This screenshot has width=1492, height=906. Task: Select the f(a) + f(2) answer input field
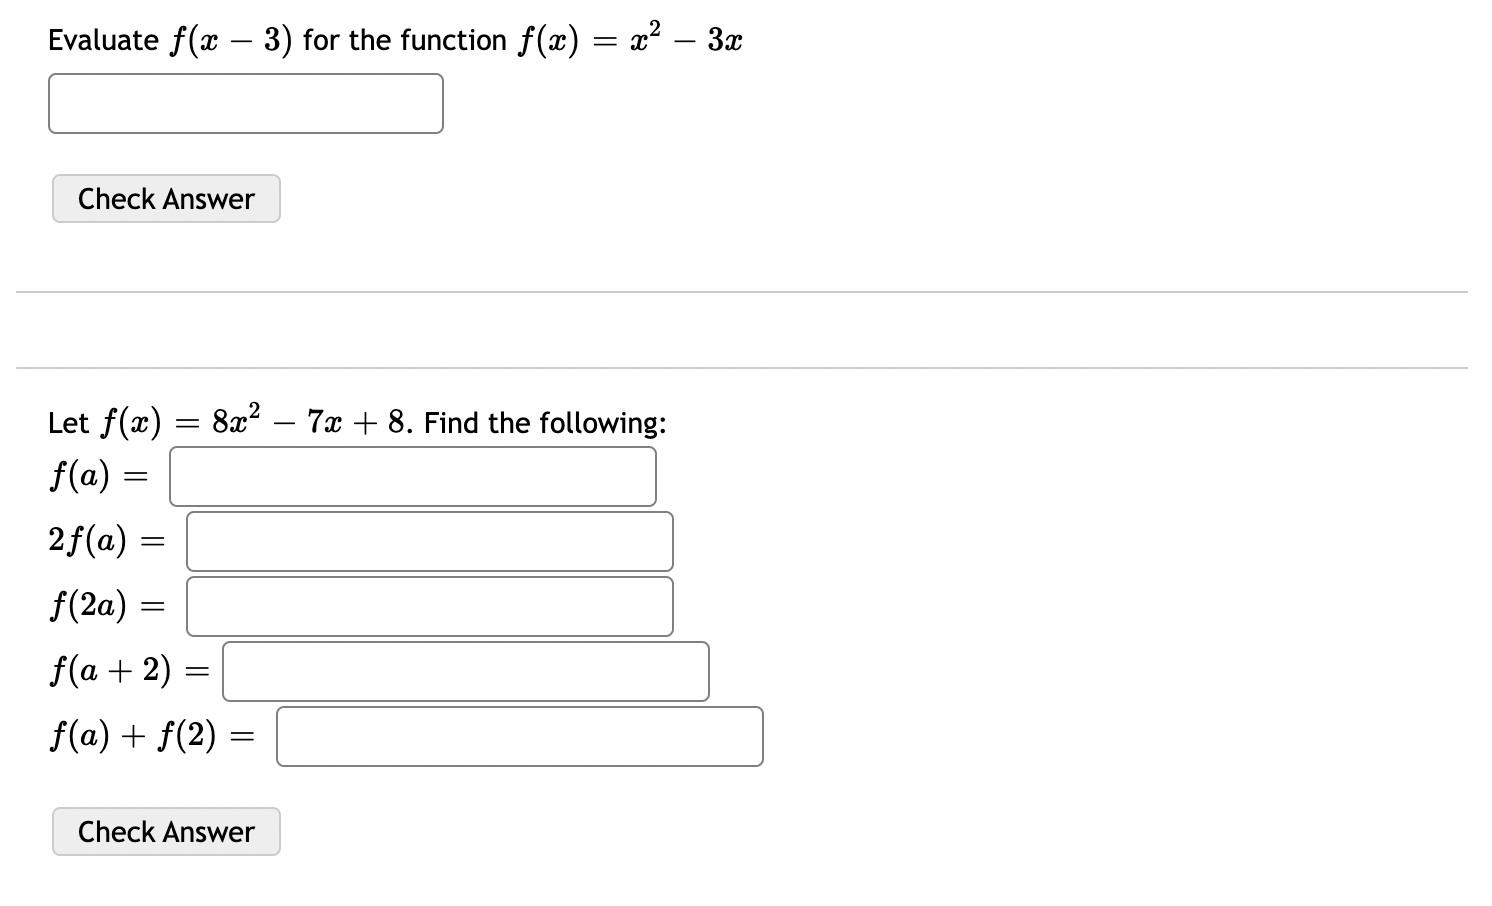point(519,736)
